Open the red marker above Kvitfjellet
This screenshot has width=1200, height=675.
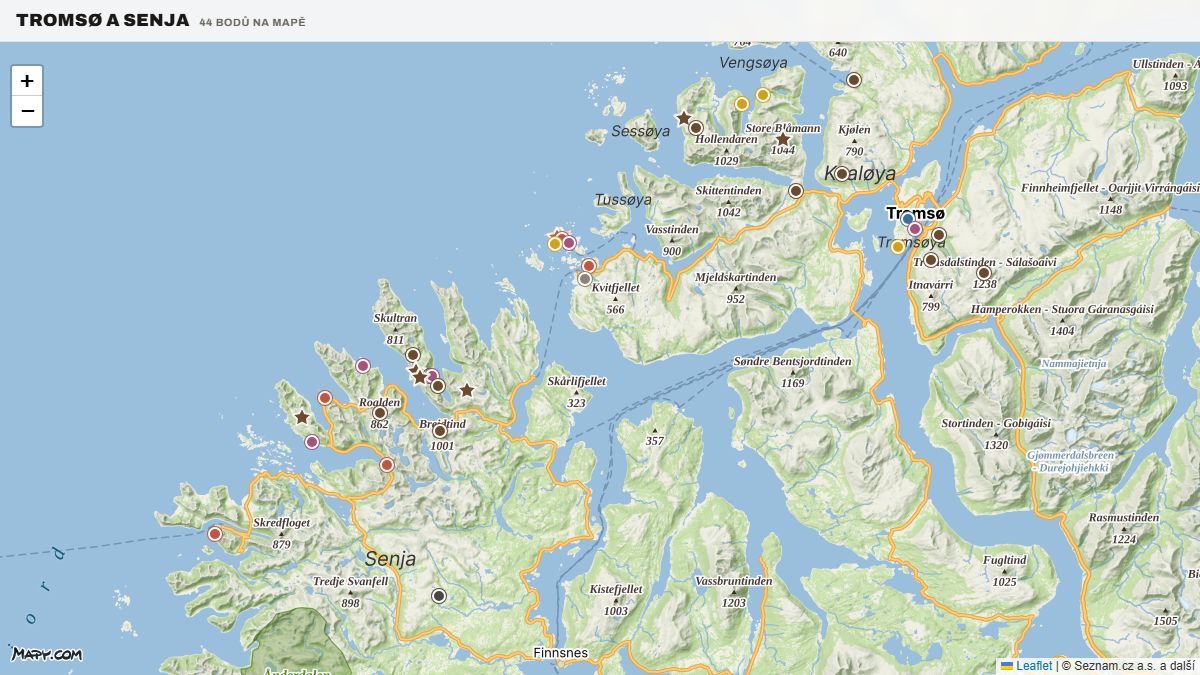589,266
